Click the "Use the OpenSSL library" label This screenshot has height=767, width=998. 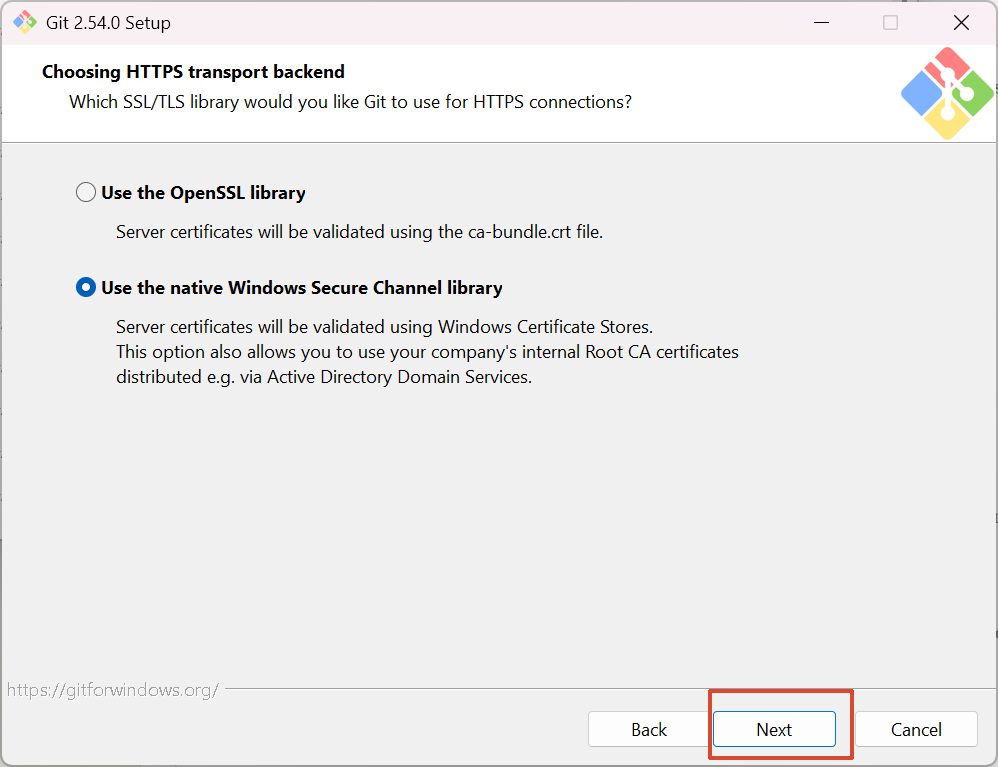pyautogui.click(x=203, y=193)
